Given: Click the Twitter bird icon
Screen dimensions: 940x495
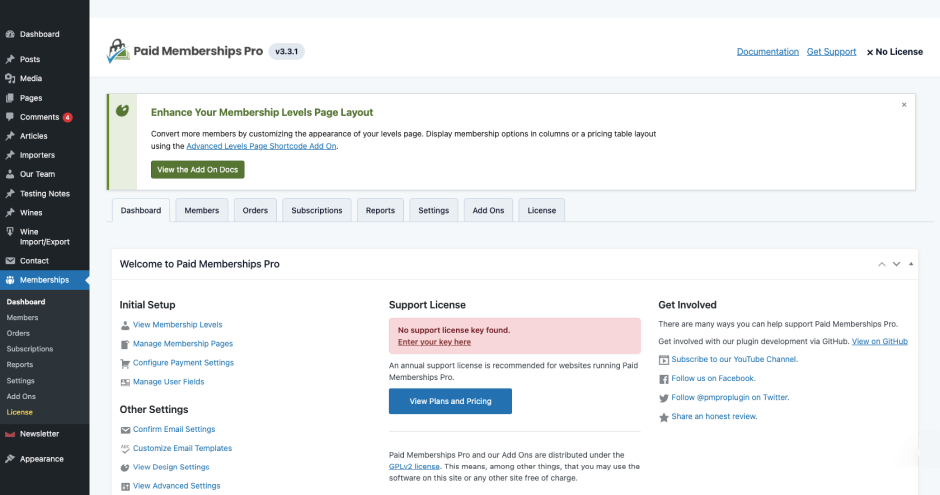Looking at the screenshot, I should [664, 398].
